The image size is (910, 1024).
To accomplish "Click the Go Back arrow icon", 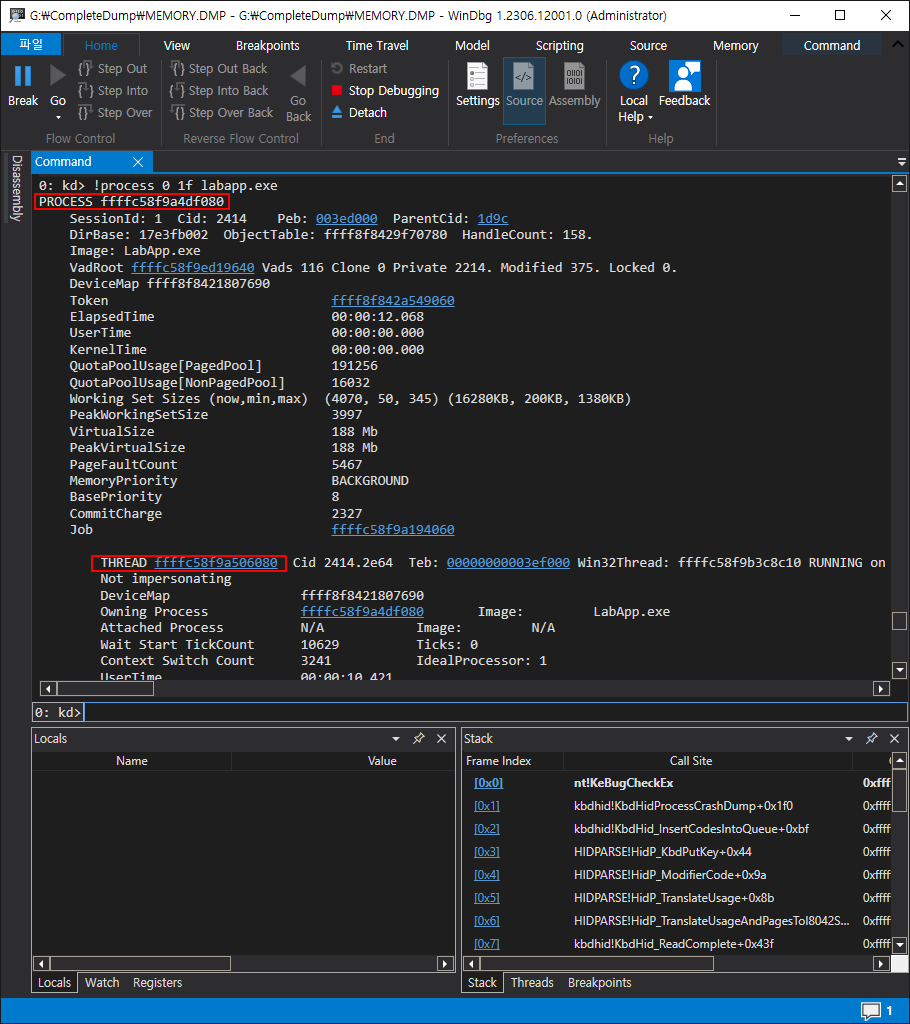I will click(x=298, y=76).
